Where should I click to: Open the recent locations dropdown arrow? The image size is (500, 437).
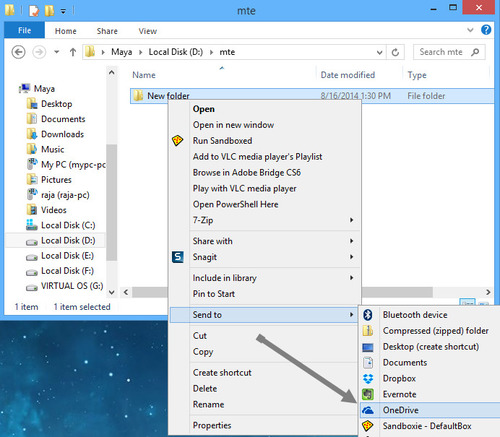[57, 52]
